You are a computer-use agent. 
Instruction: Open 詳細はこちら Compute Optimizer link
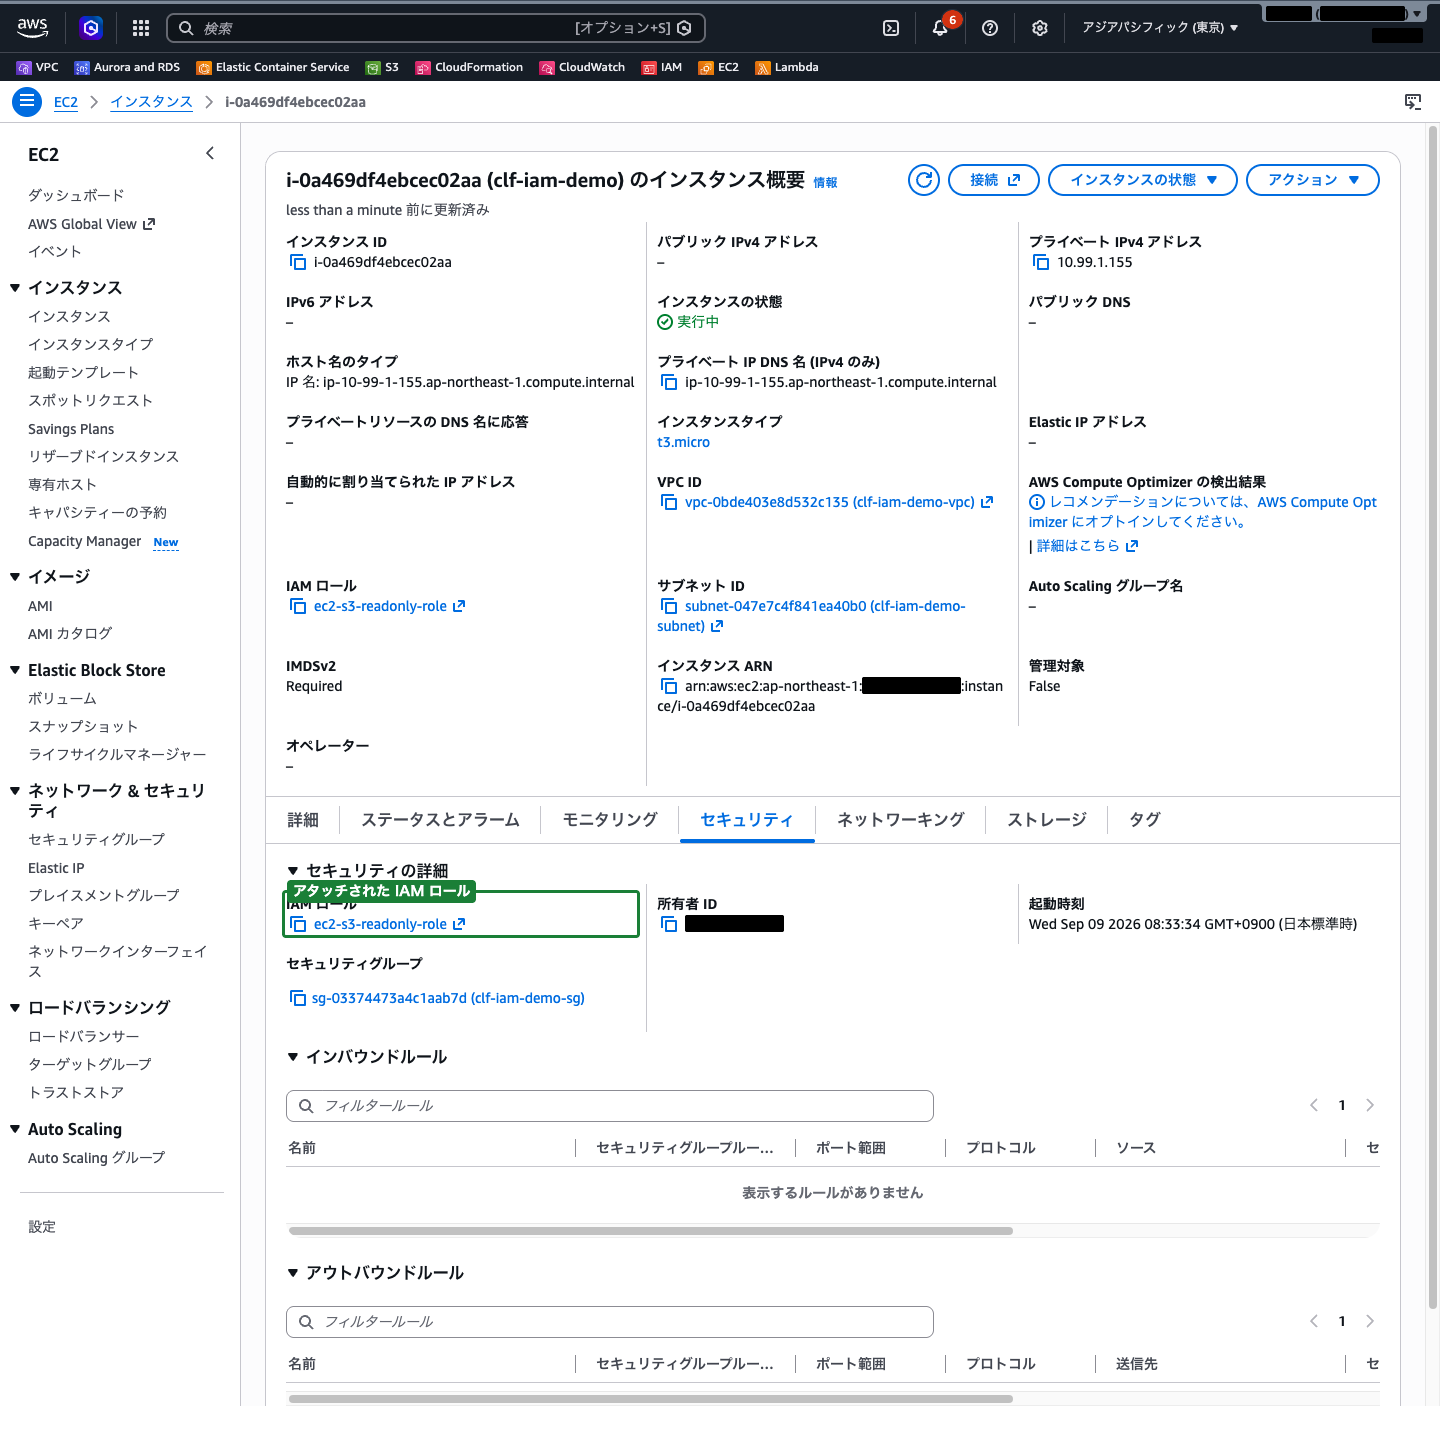pos(1087,546)
